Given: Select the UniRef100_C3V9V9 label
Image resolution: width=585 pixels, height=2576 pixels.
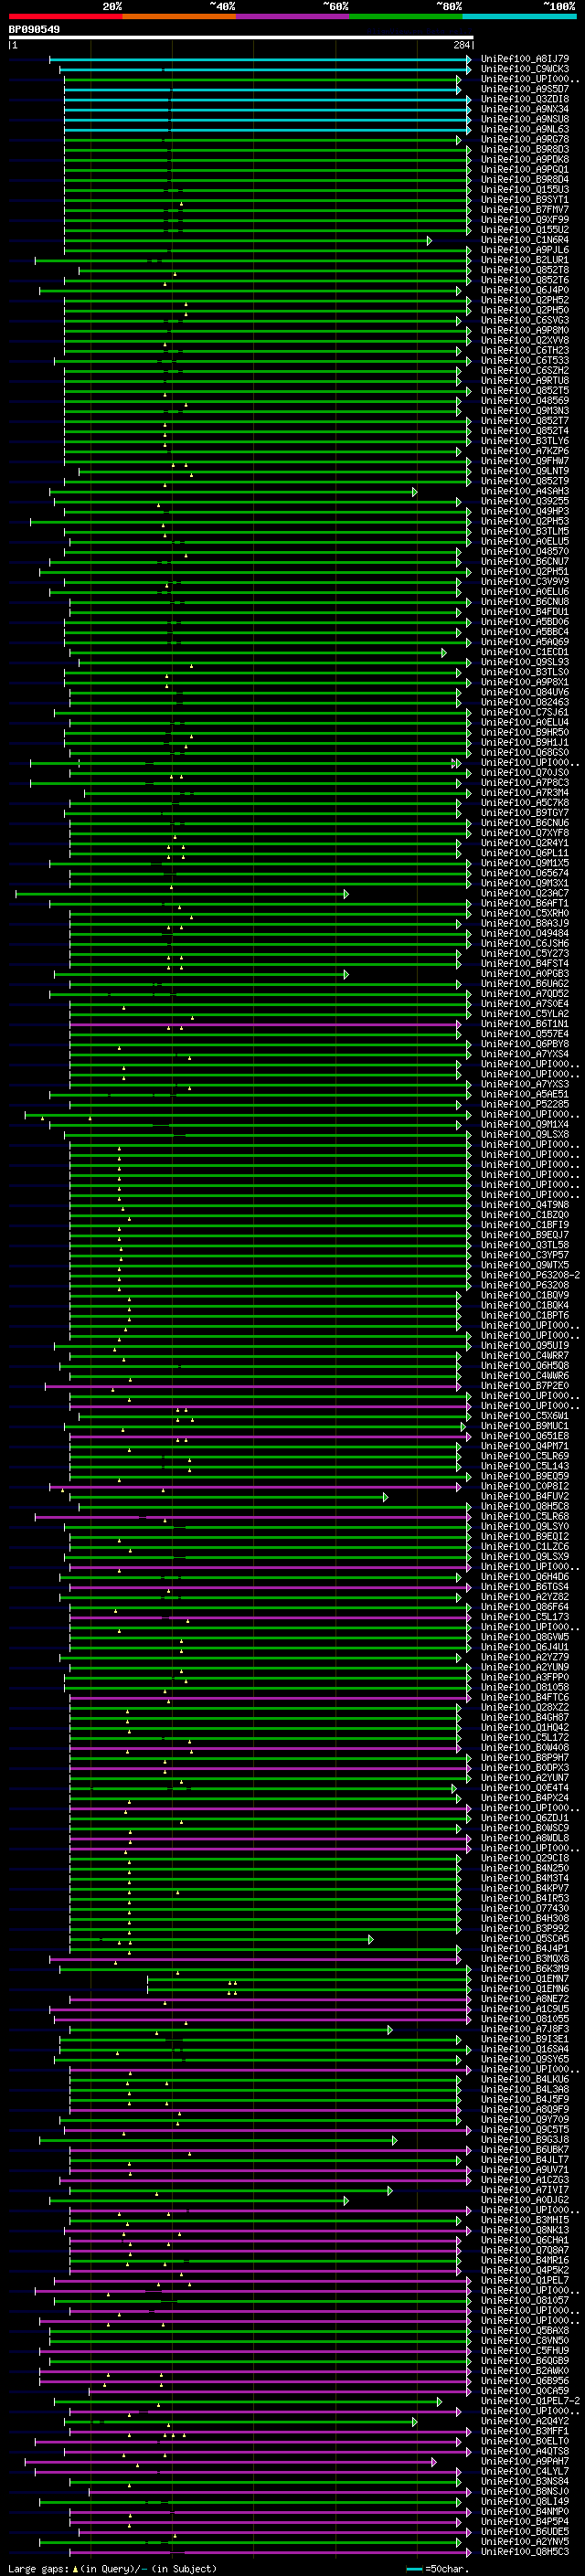Looking at the screenshot, I should tap(525, 581).
